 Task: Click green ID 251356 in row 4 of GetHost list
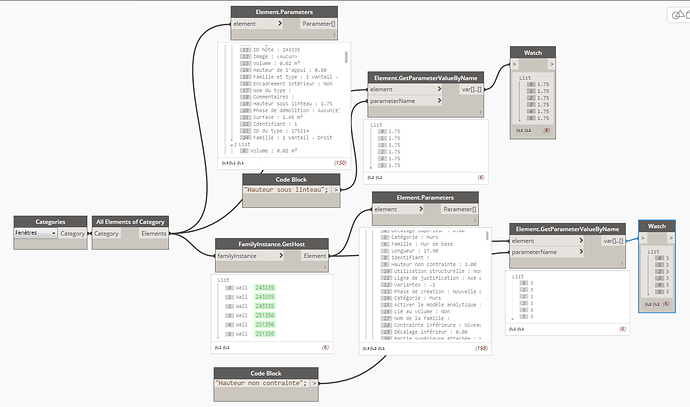(x=265, y=325)
